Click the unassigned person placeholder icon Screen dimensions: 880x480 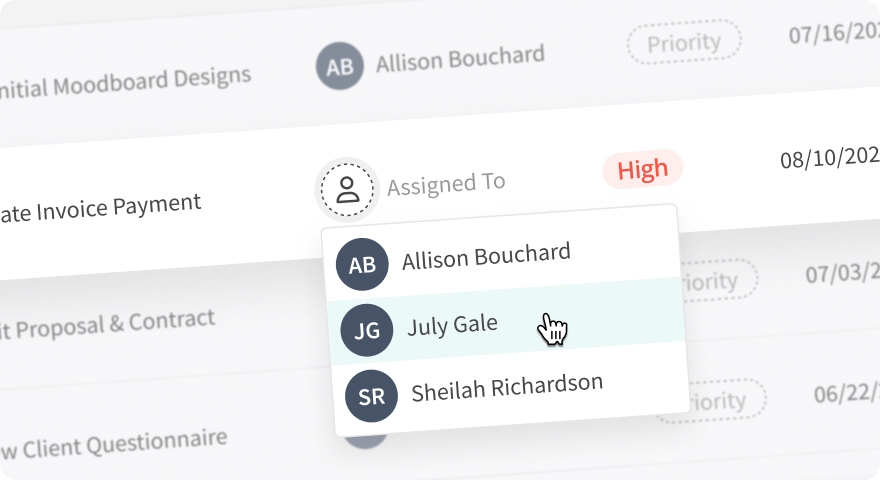click(x=347, y=189)
